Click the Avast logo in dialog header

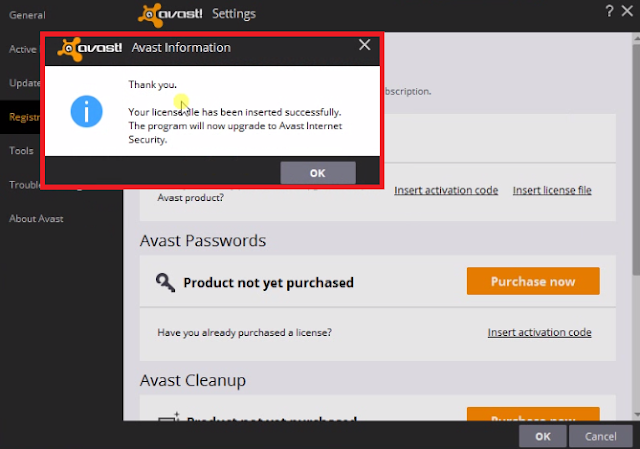90,49
